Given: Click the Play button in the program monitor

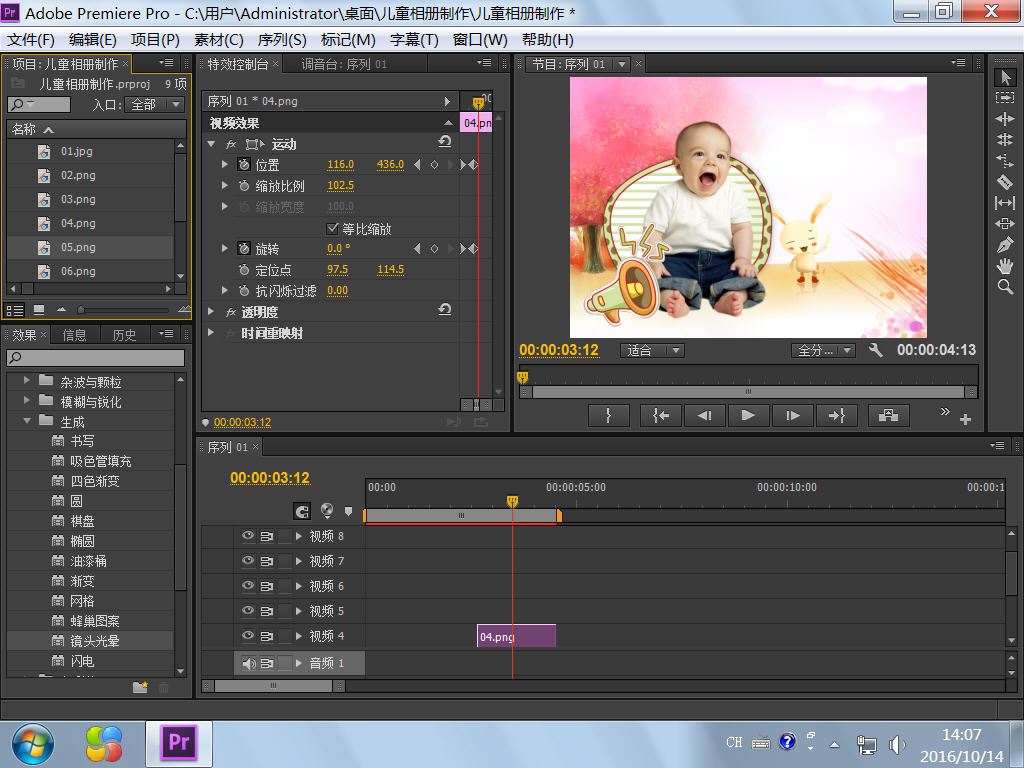Looking at the screenshot, I should [748, 415].
